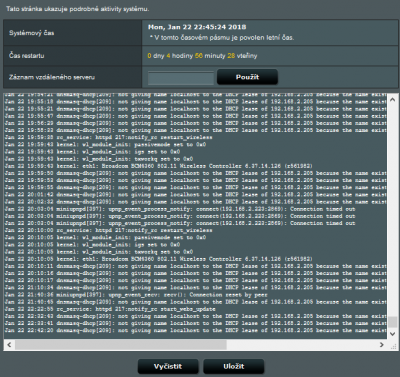Click the horizontal scrollbar thumb
The height and width of the screenshot is (377, 400).
click(121, 345)
